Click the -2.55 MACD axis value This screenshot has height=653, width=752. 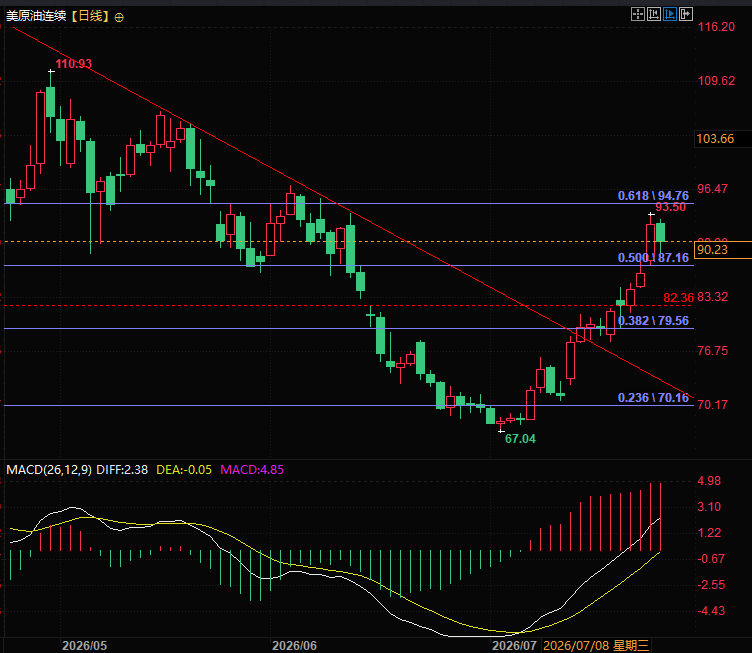(710, 585)
